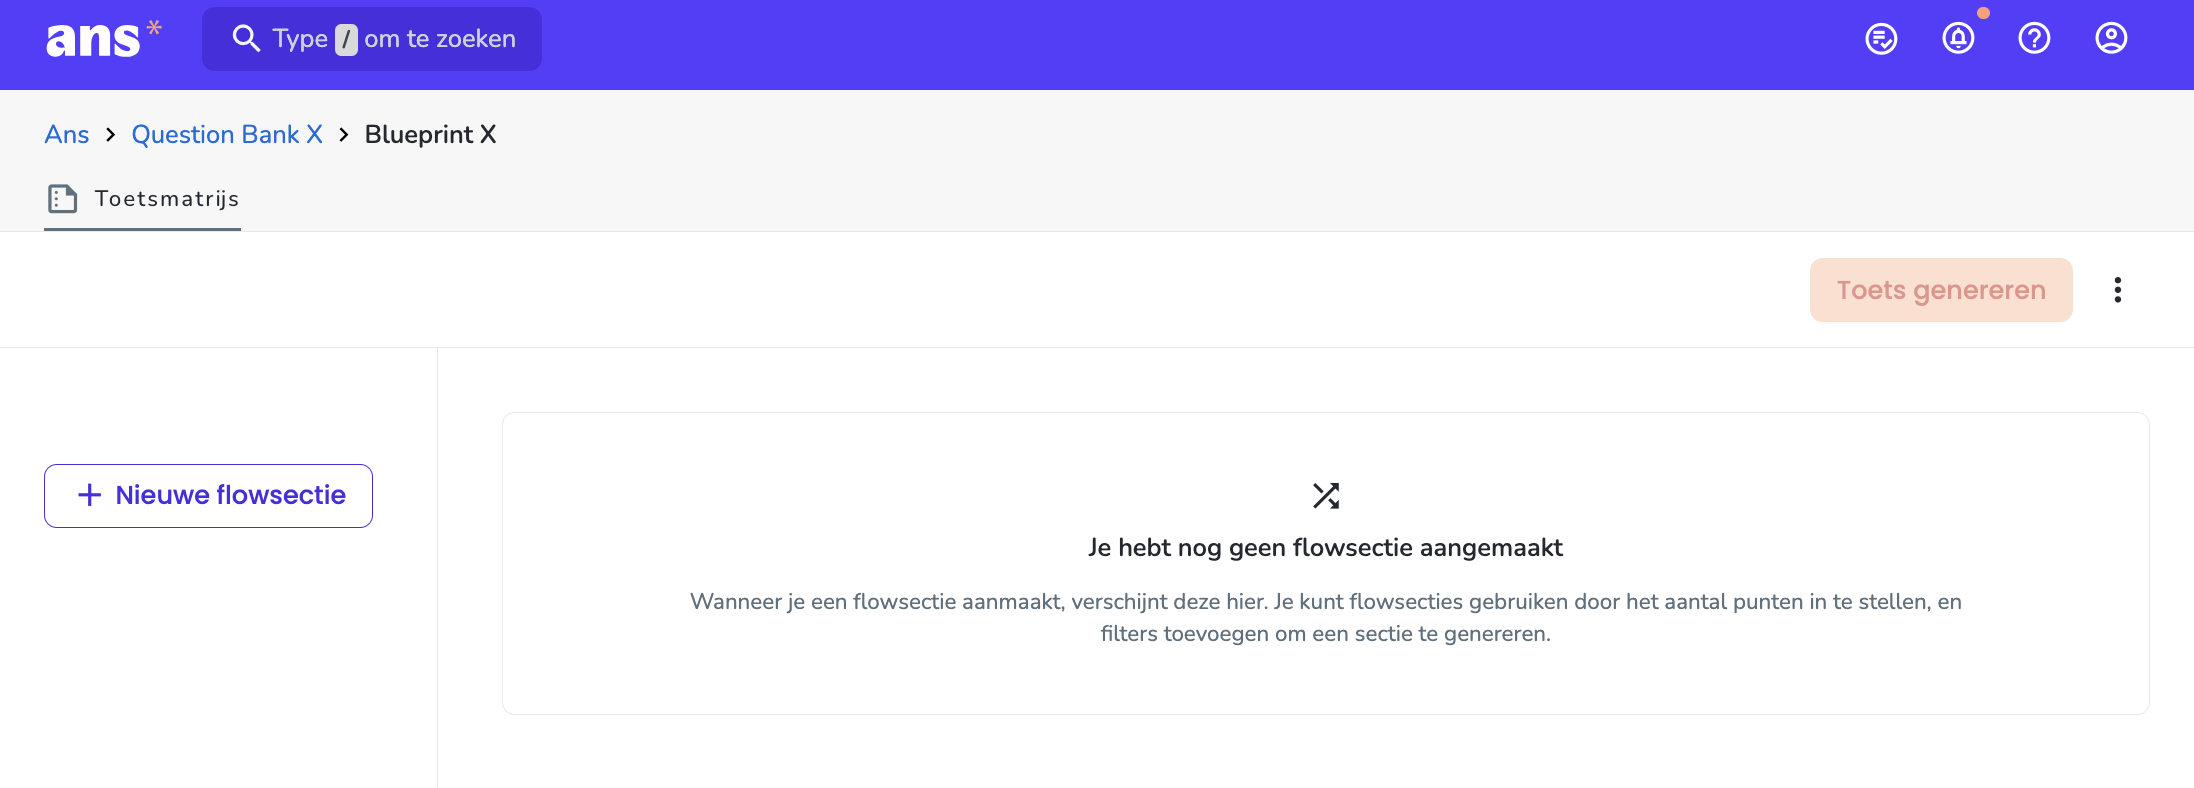Click the magnifying glass search icon

(246, 39)
